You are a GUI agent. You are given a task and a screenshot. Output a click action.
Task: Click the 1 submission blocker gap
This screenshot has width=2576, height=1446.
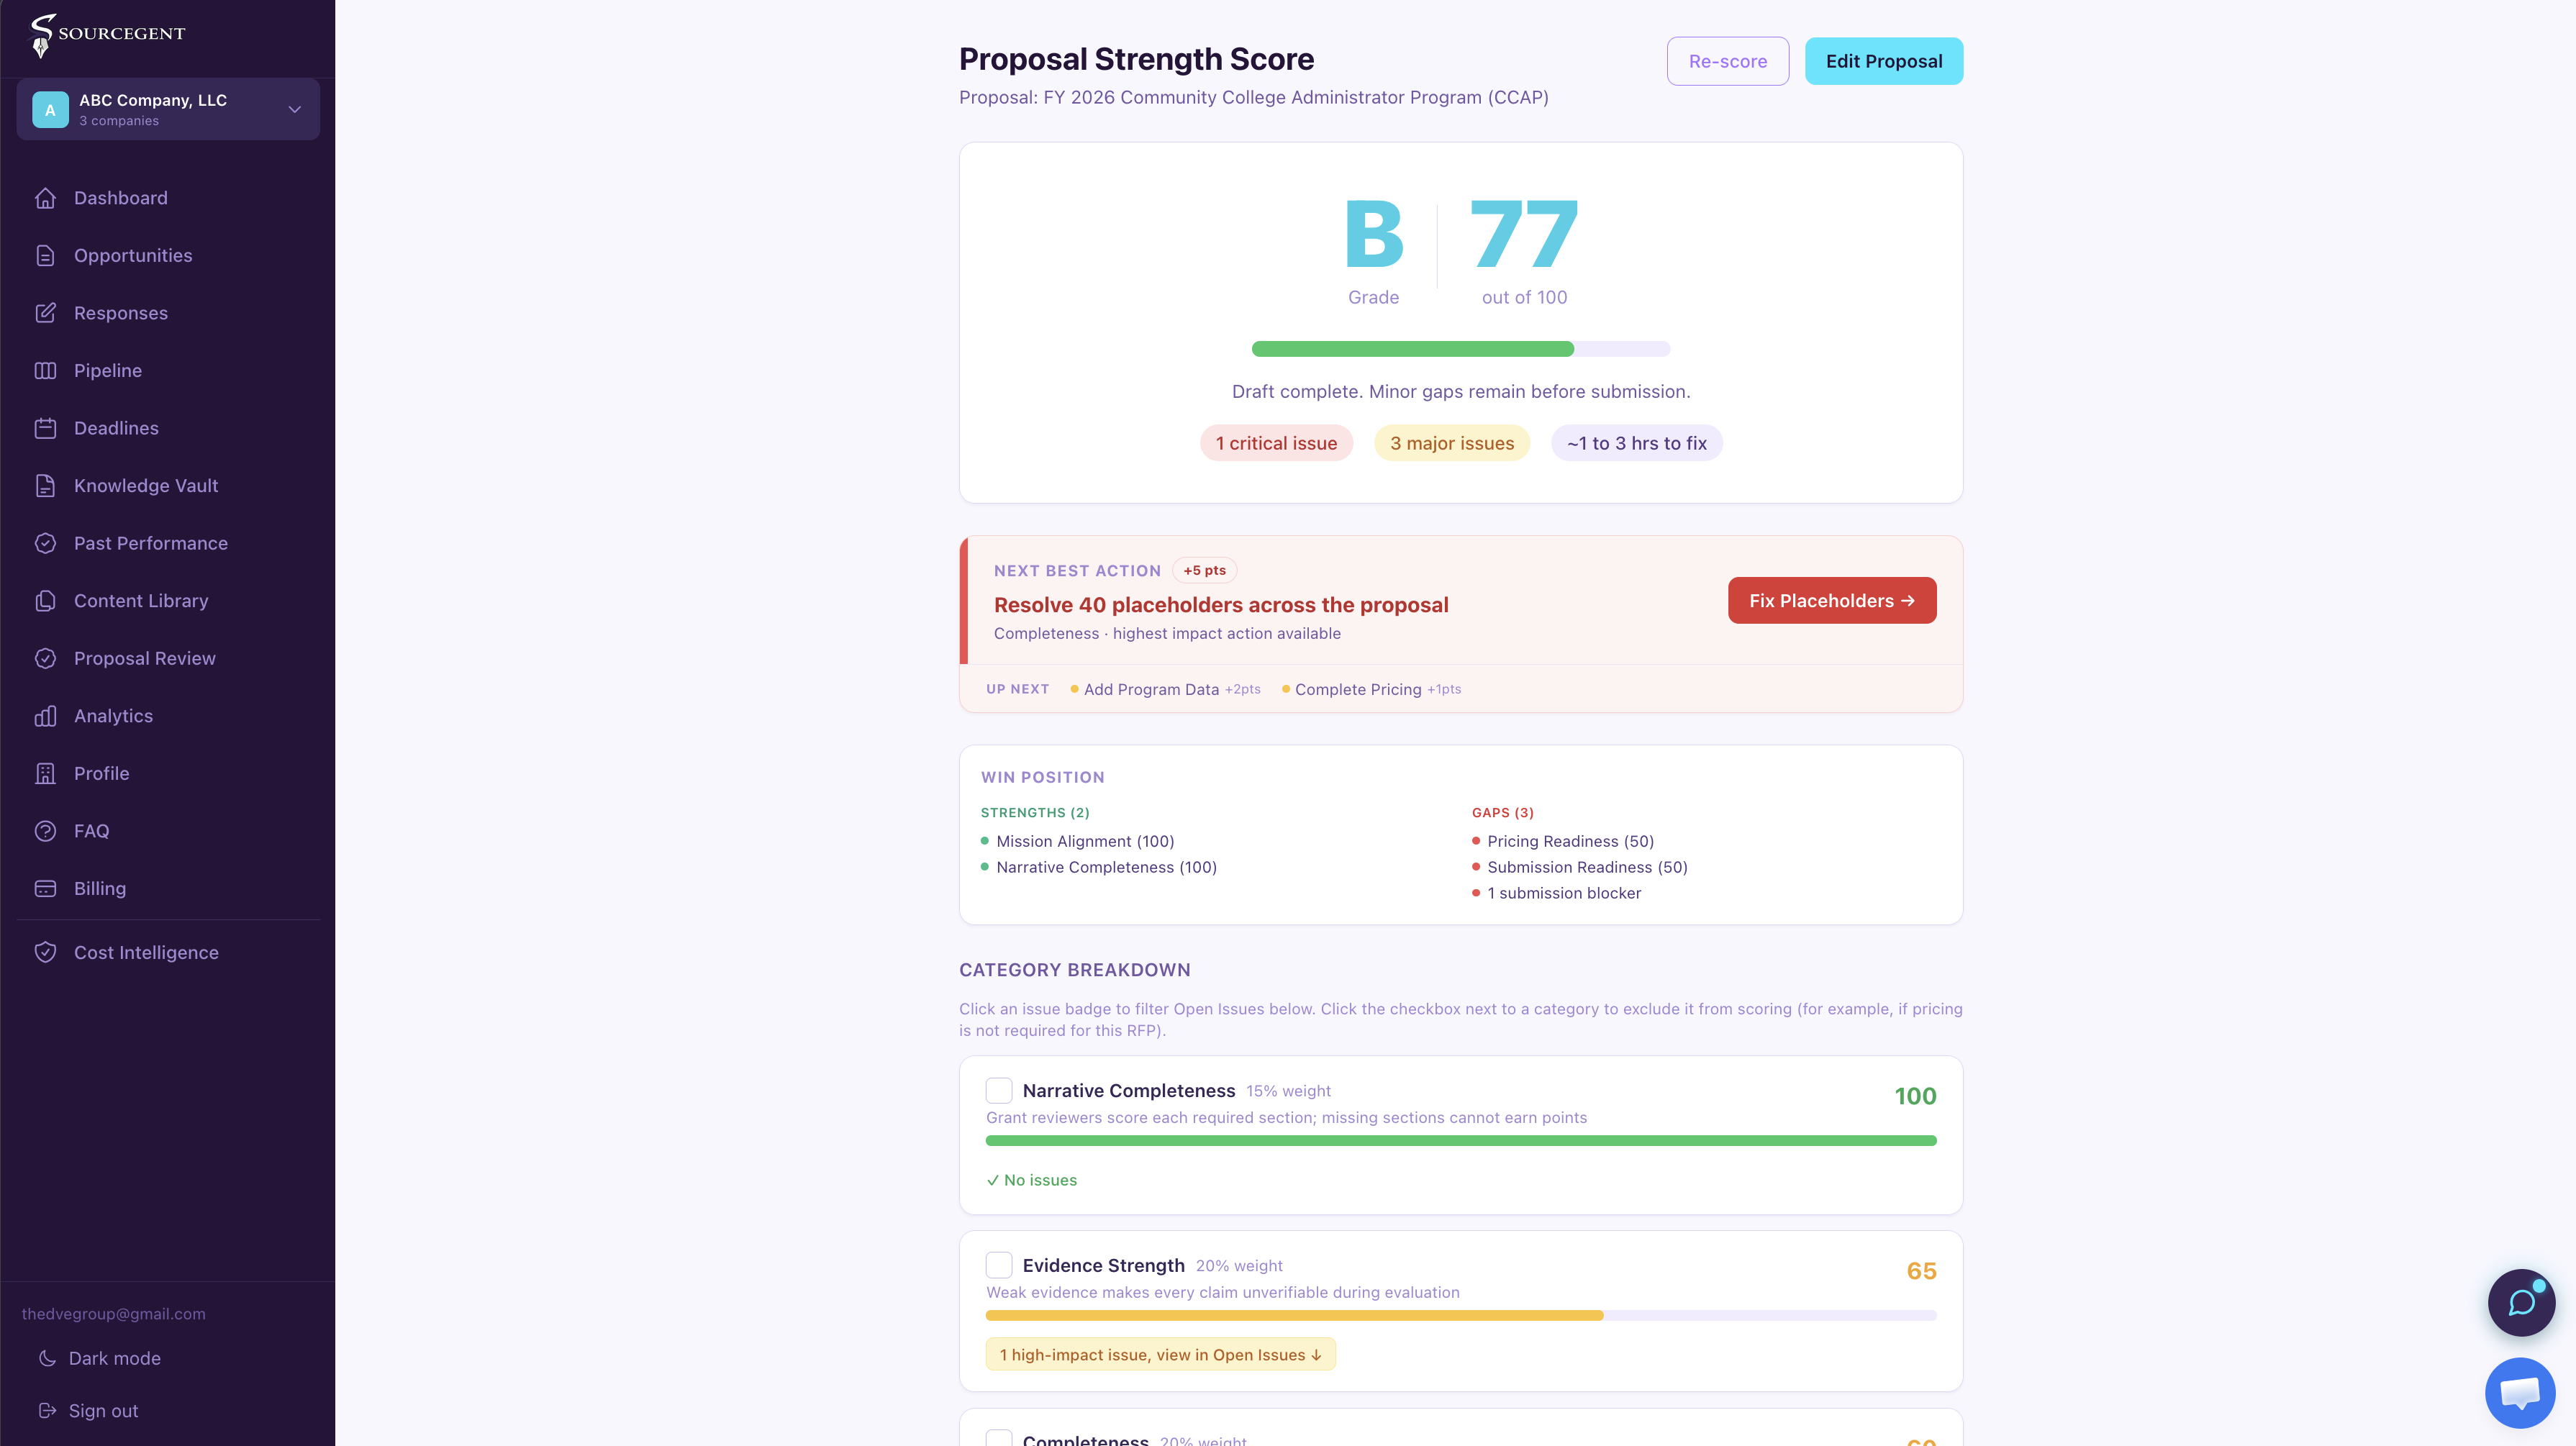coord(1564,893)
